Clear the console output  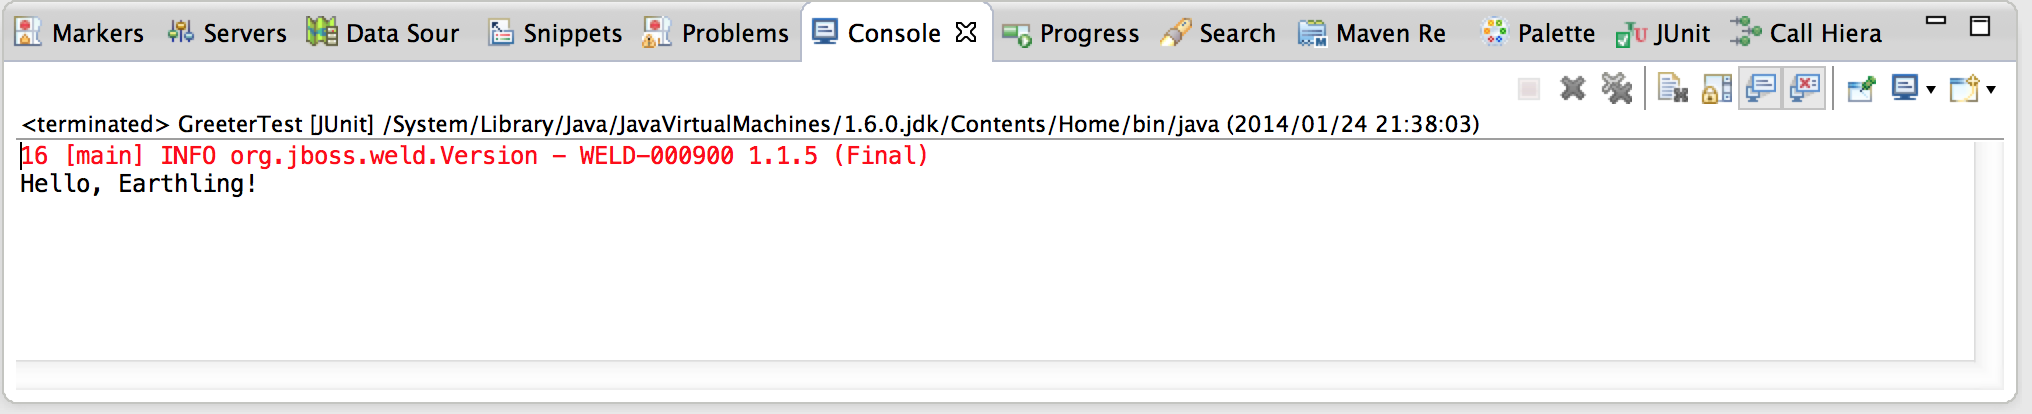click(x=1673, y=89)
